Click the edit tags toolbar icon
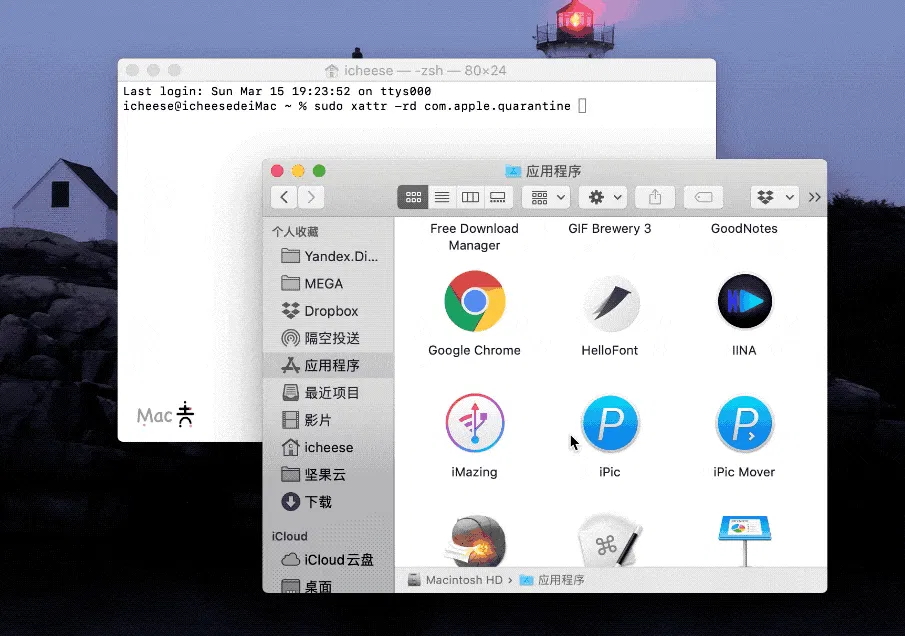 704,197
